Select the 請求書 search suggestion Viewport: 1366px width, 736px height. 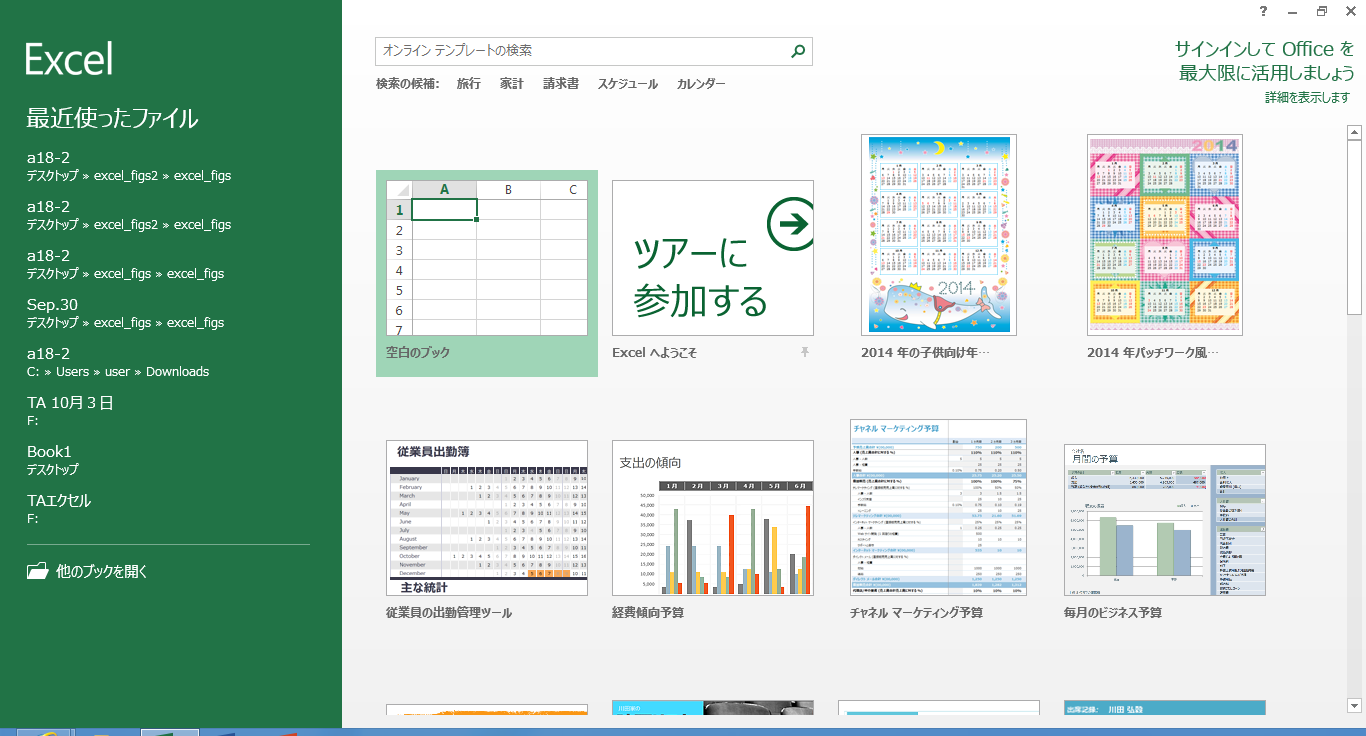[561, 84]
